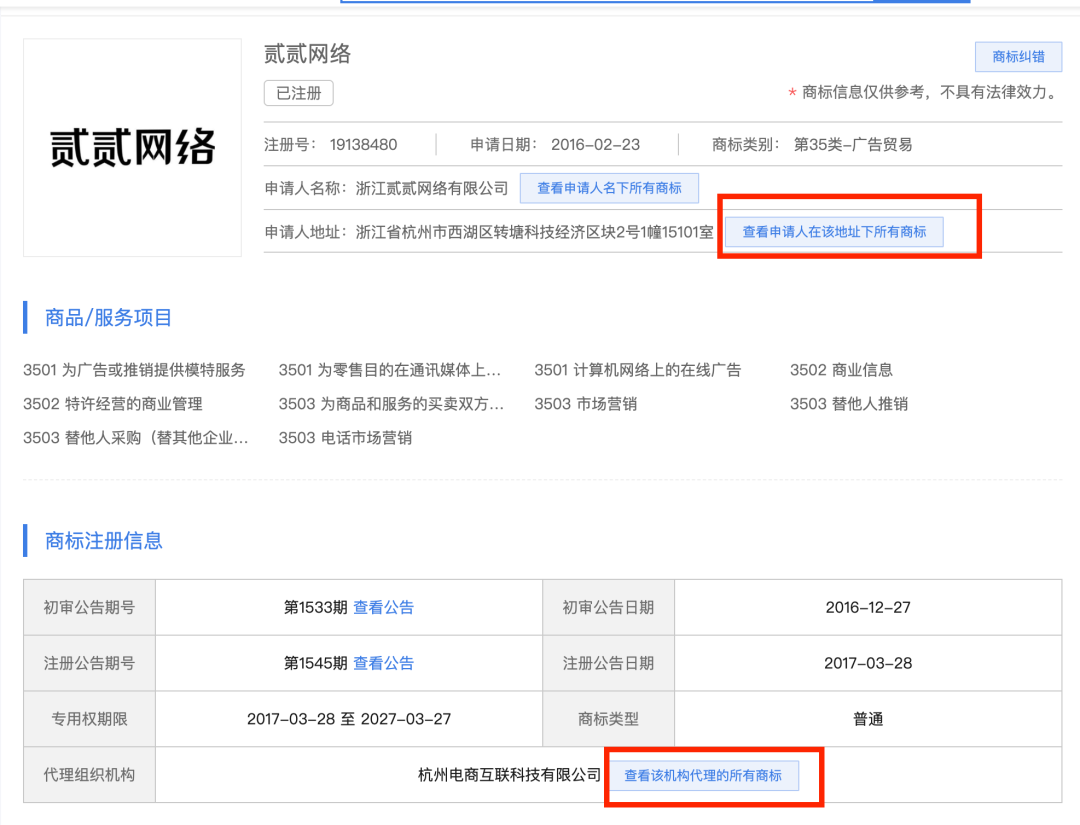Click the term 2017-03-28 至 2027-03-27
The image size is (1080, 825).
pos(349,719)
